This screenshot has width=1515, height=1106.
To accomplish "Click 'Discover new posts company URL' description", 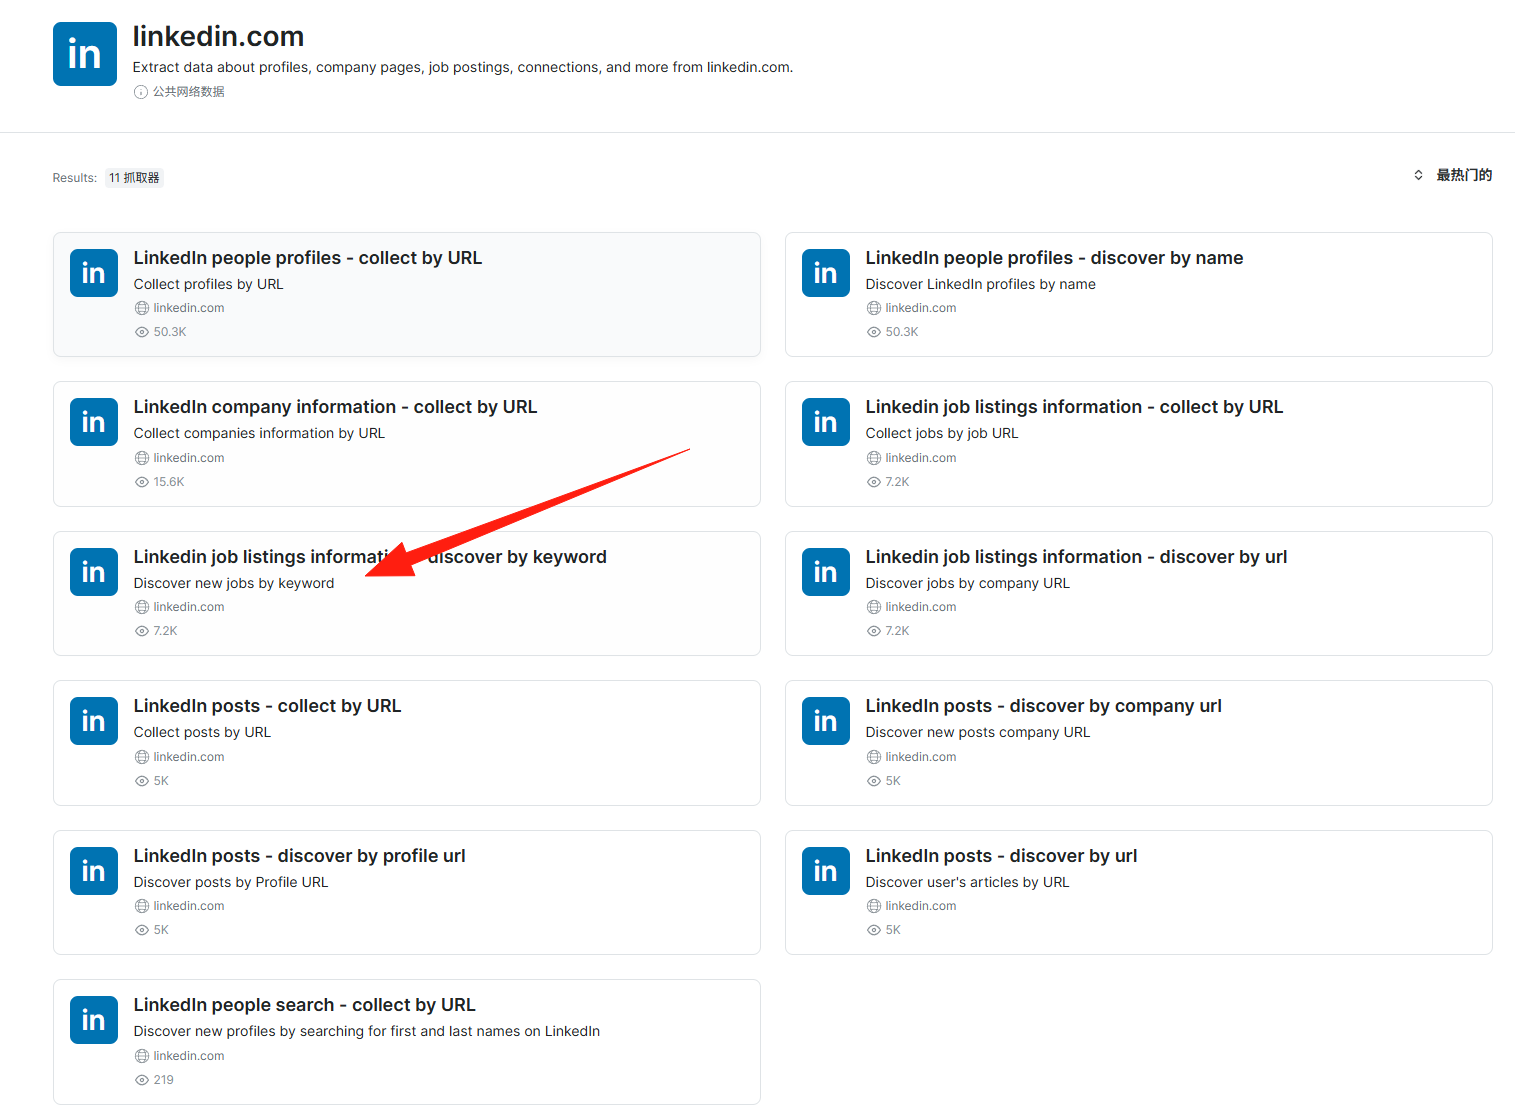I will tap(978, 732).
